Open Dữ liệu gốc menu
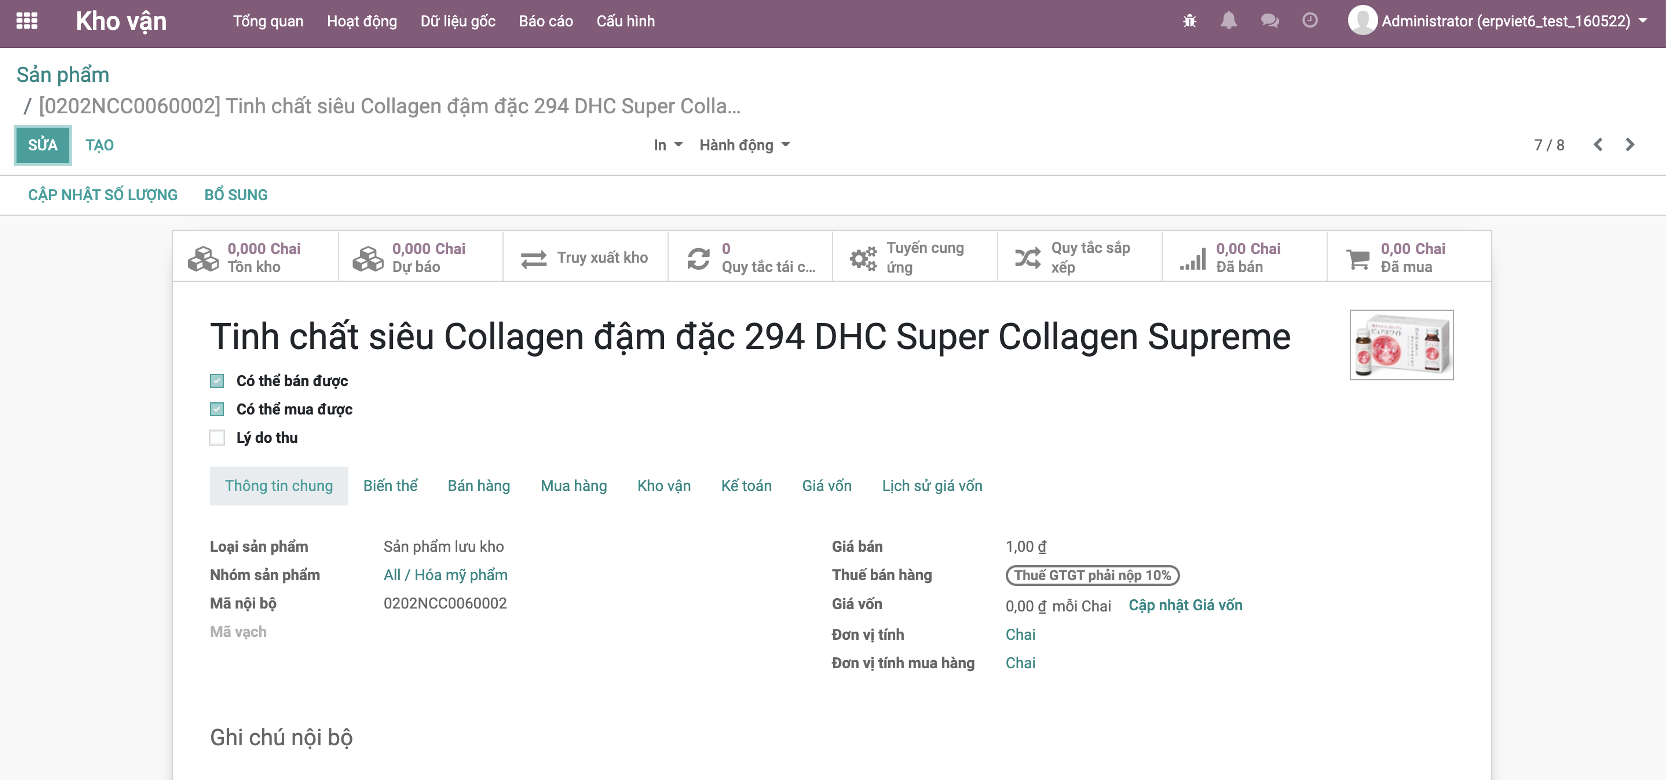The height and width of the screenshot is (782, 1666). tap(458, 21)
